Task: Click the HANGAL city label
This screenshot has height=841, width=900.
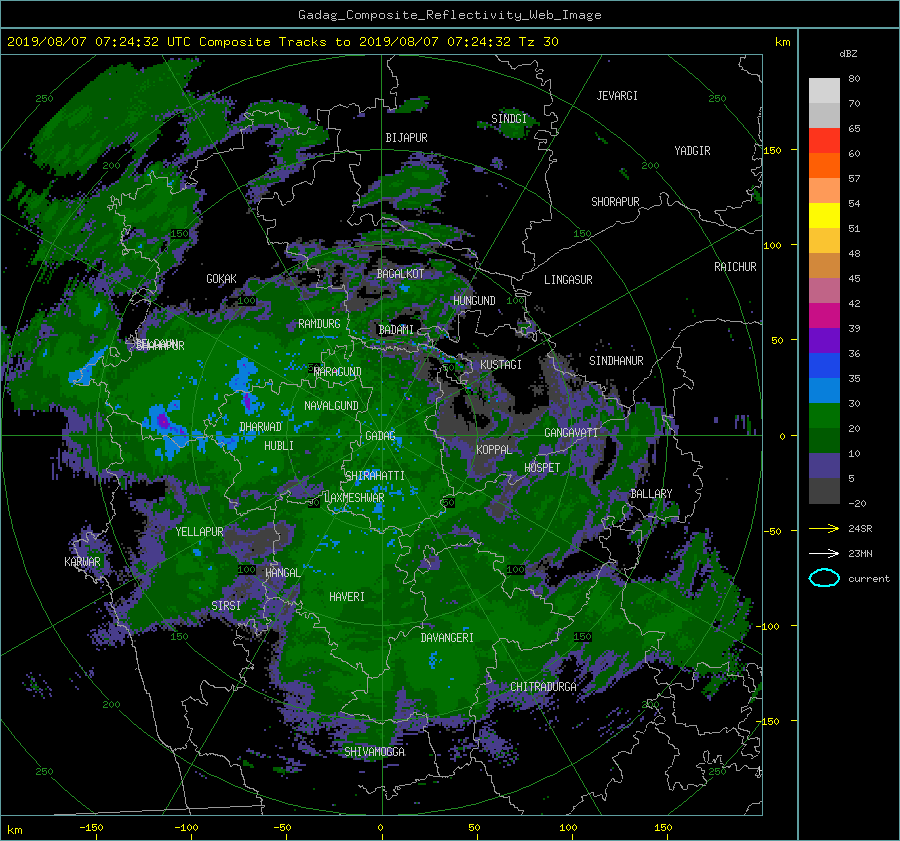Action: point(282,573)
